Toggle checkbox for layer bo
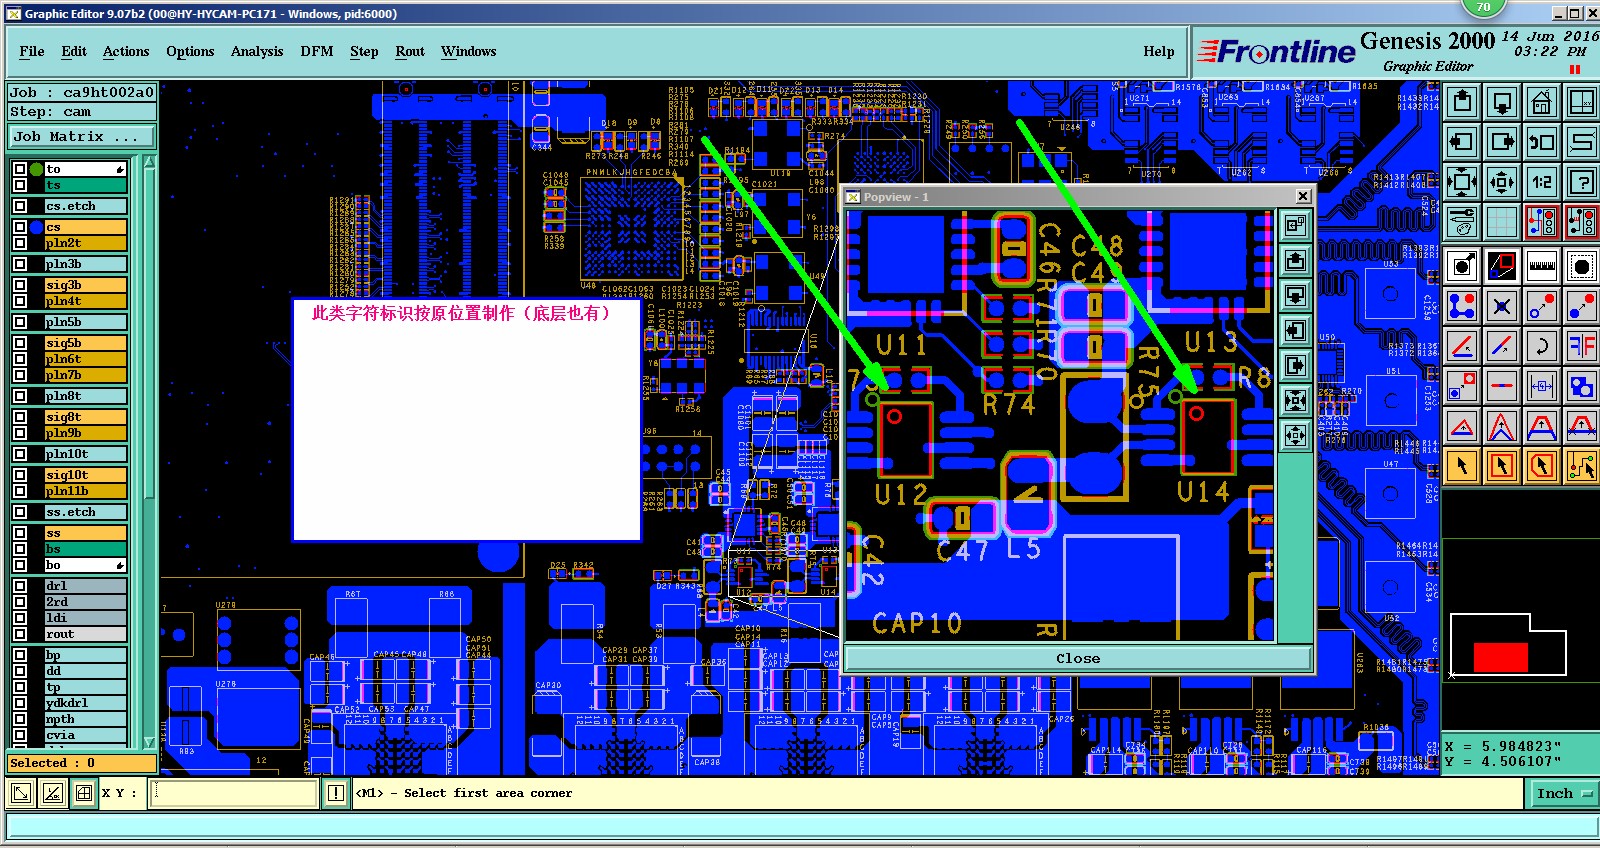This screenshot has height=848, width=1600. (20, 565)
